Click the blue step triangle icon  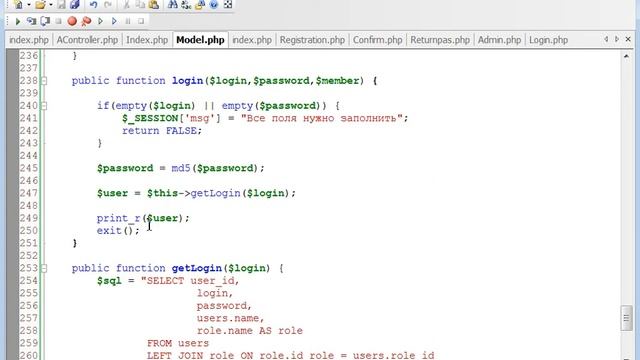(114, 21)
